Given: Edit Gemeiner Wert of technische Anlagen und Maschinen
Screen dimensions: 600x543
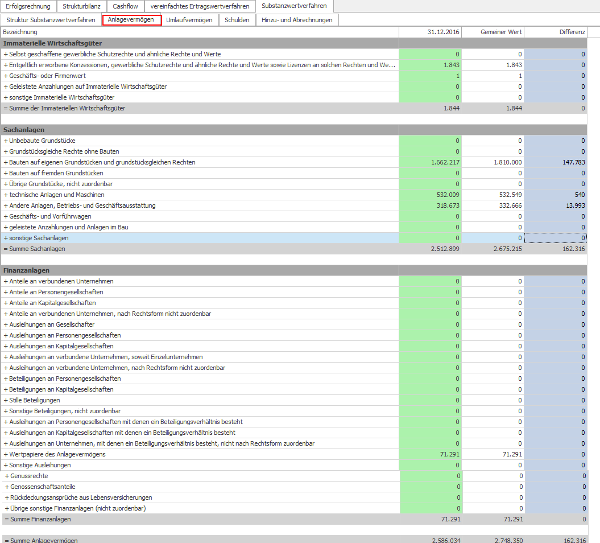Looking at the screenshot, I should 493,195.
